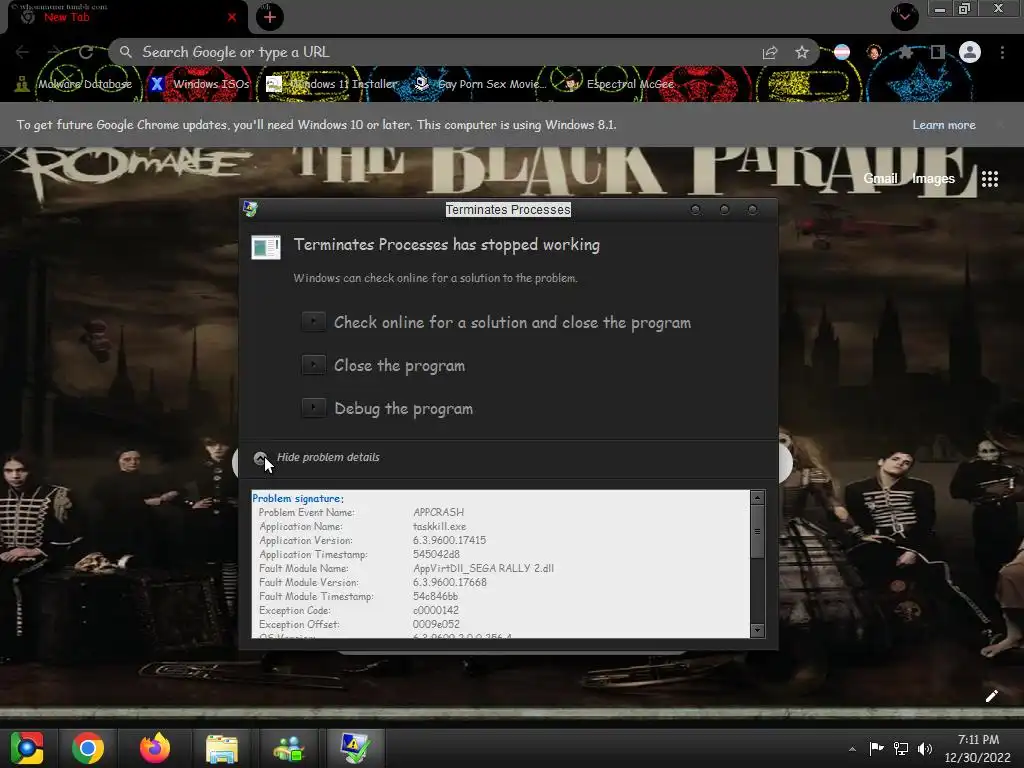
Task: Click the browser Back arrow
Action: (22, 52)
